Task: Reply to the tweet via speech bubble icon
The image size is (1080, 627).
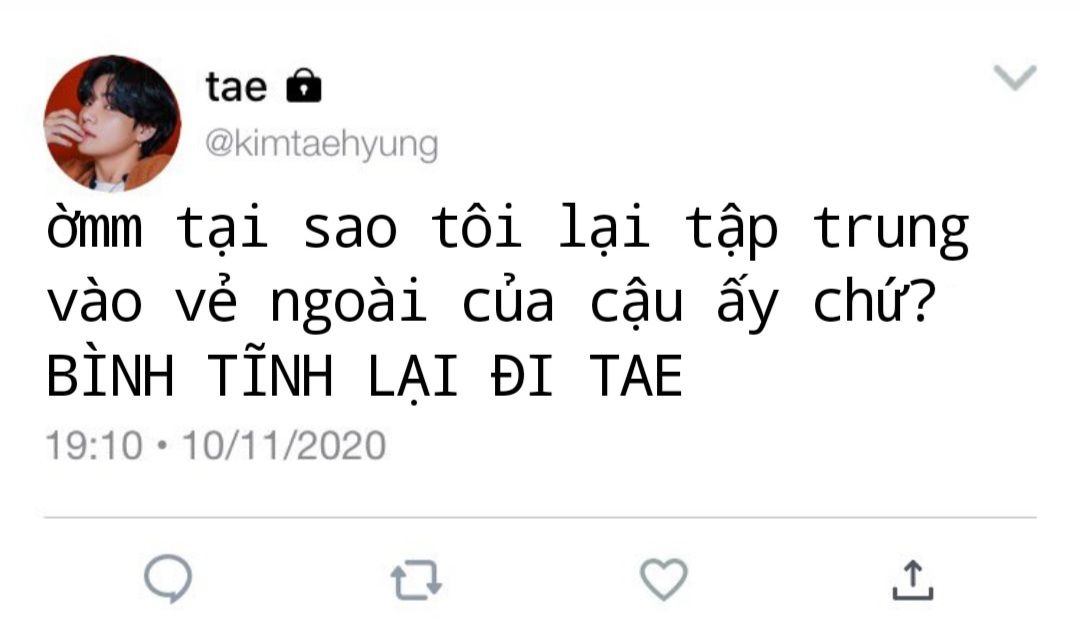Action: 168,579
